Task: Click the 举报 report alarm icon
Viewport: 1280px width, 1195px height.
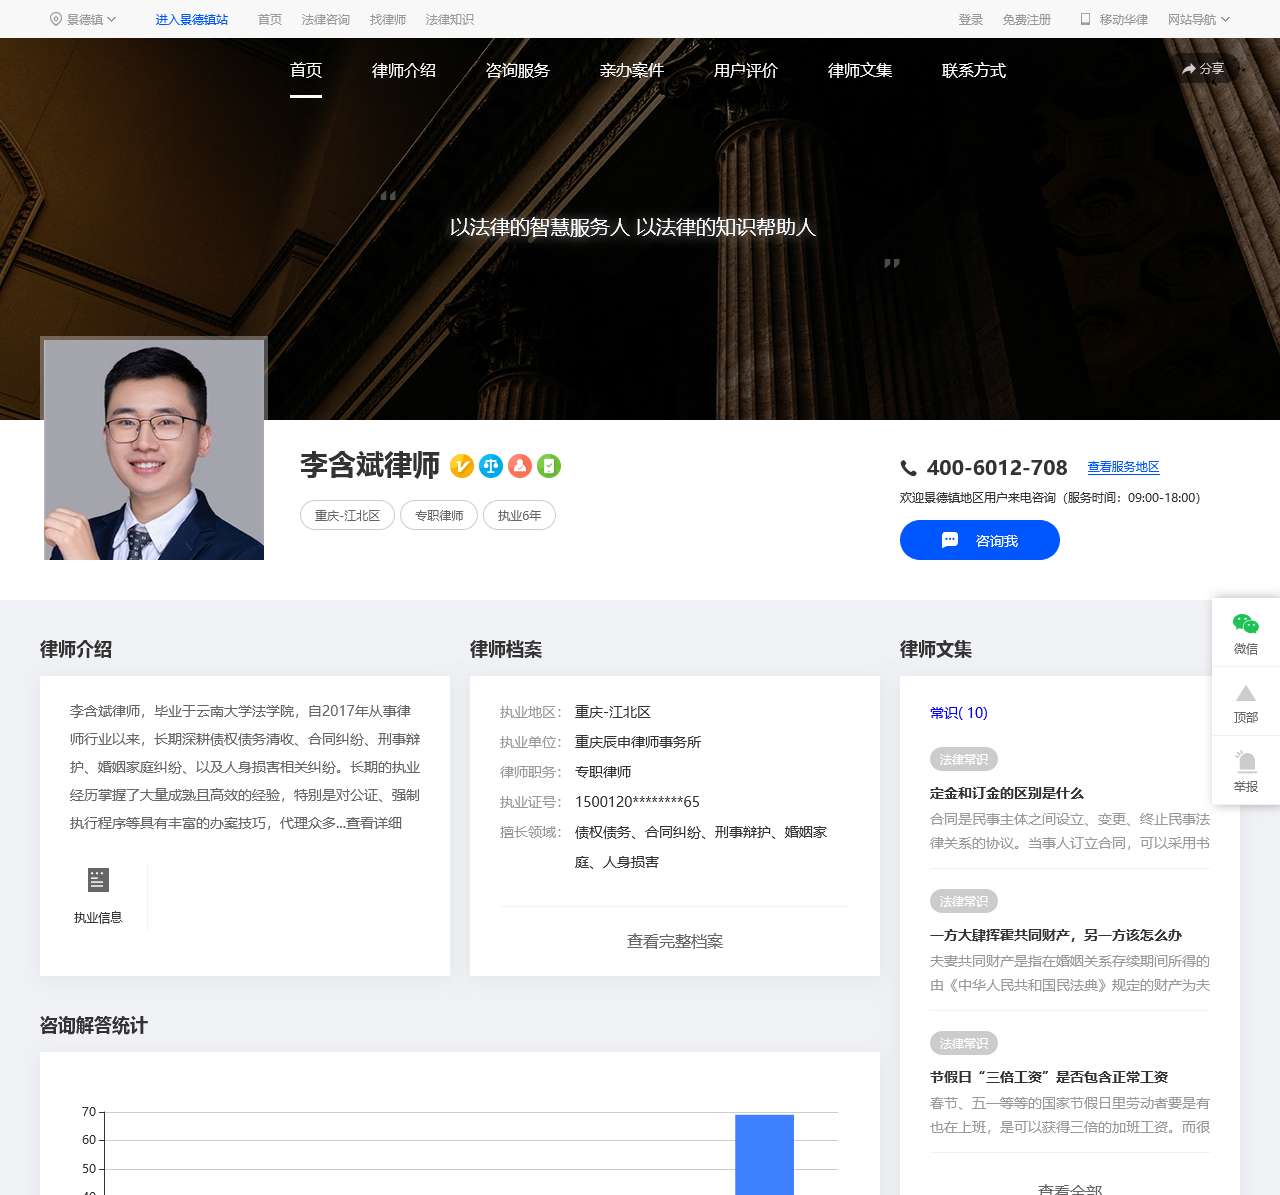Action: [1246, 761]
